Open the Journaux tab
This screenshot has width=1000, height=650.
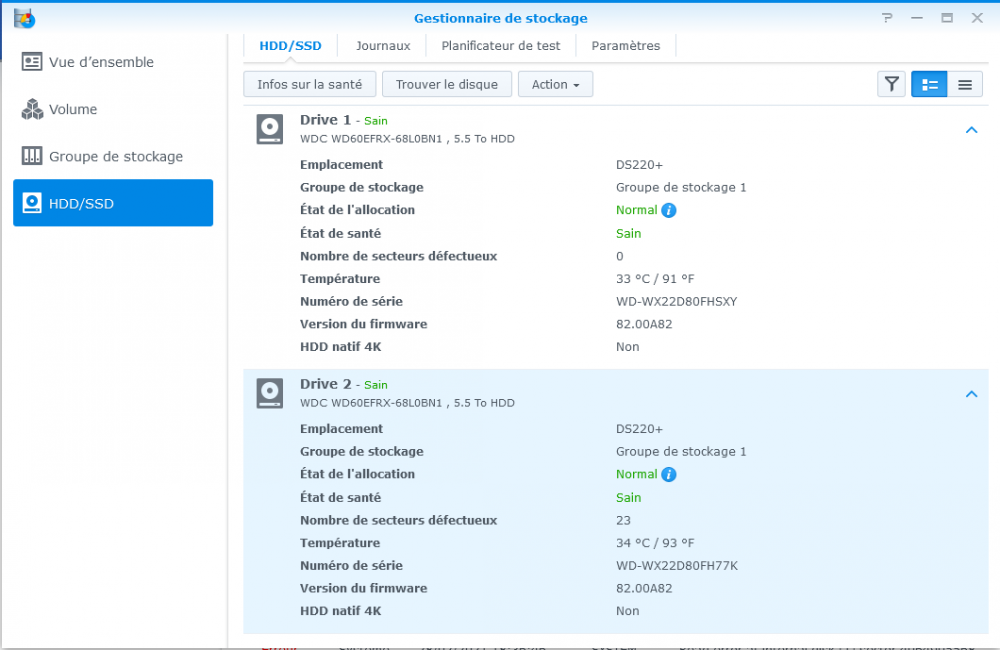pos(383,45)
